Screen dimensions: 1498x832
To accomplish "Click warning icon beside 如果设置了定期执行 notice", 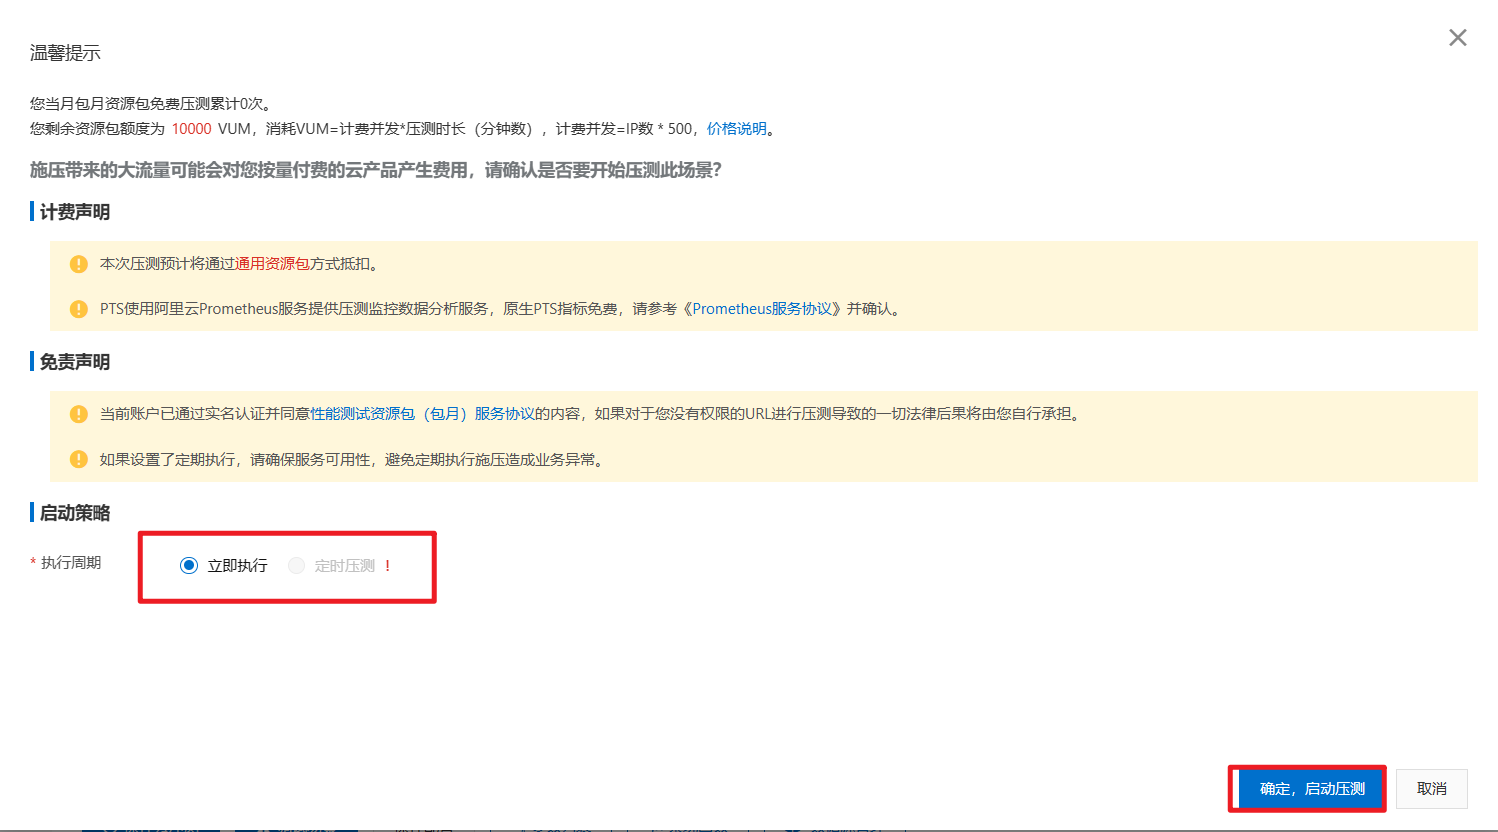I will 79,460.
